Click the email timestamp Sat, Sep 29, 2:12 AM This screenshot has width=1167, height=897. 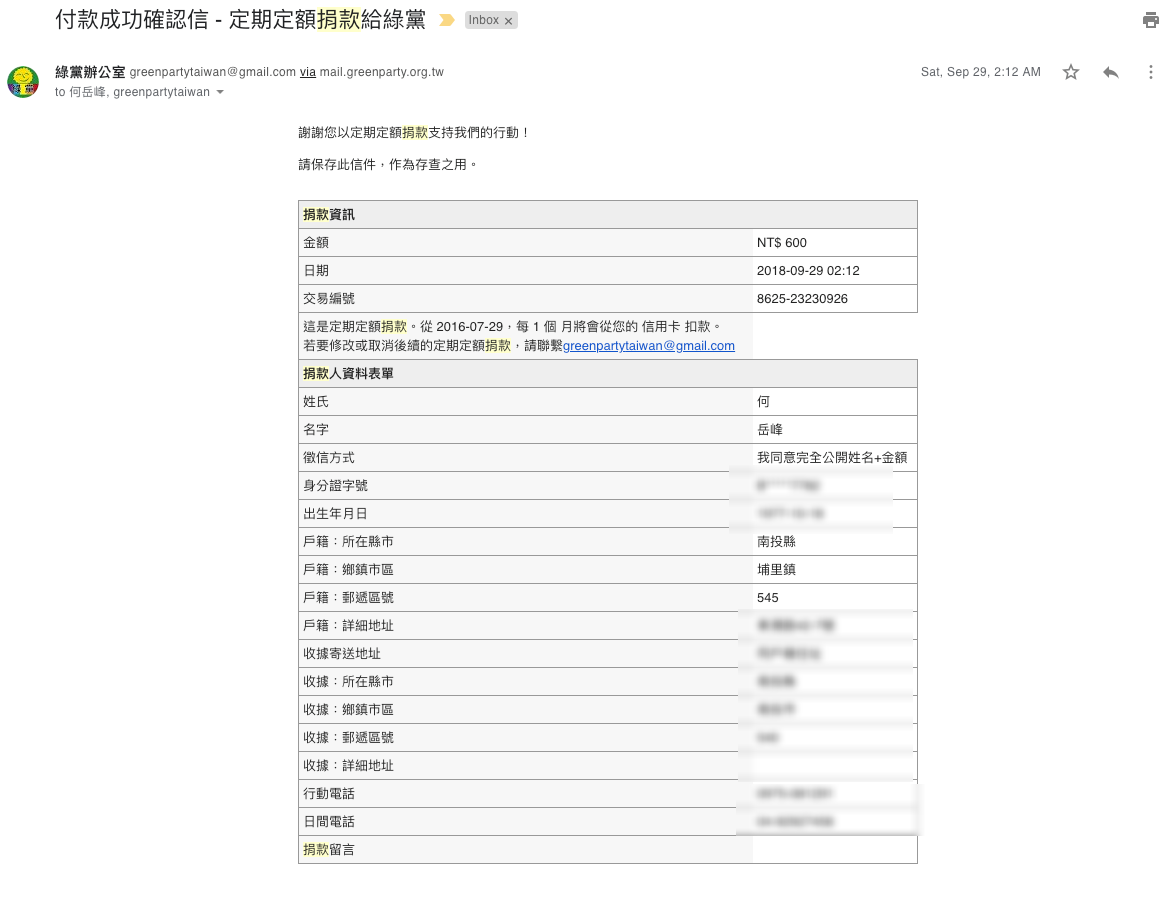(980, 72)
